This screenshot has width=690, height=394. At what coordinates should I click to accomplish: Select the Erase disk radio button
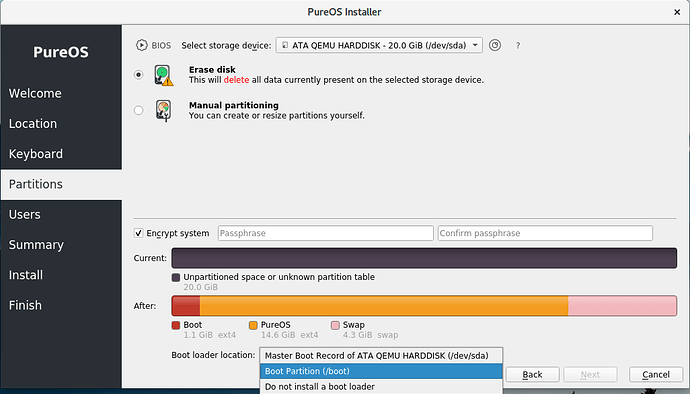(139, 74)
